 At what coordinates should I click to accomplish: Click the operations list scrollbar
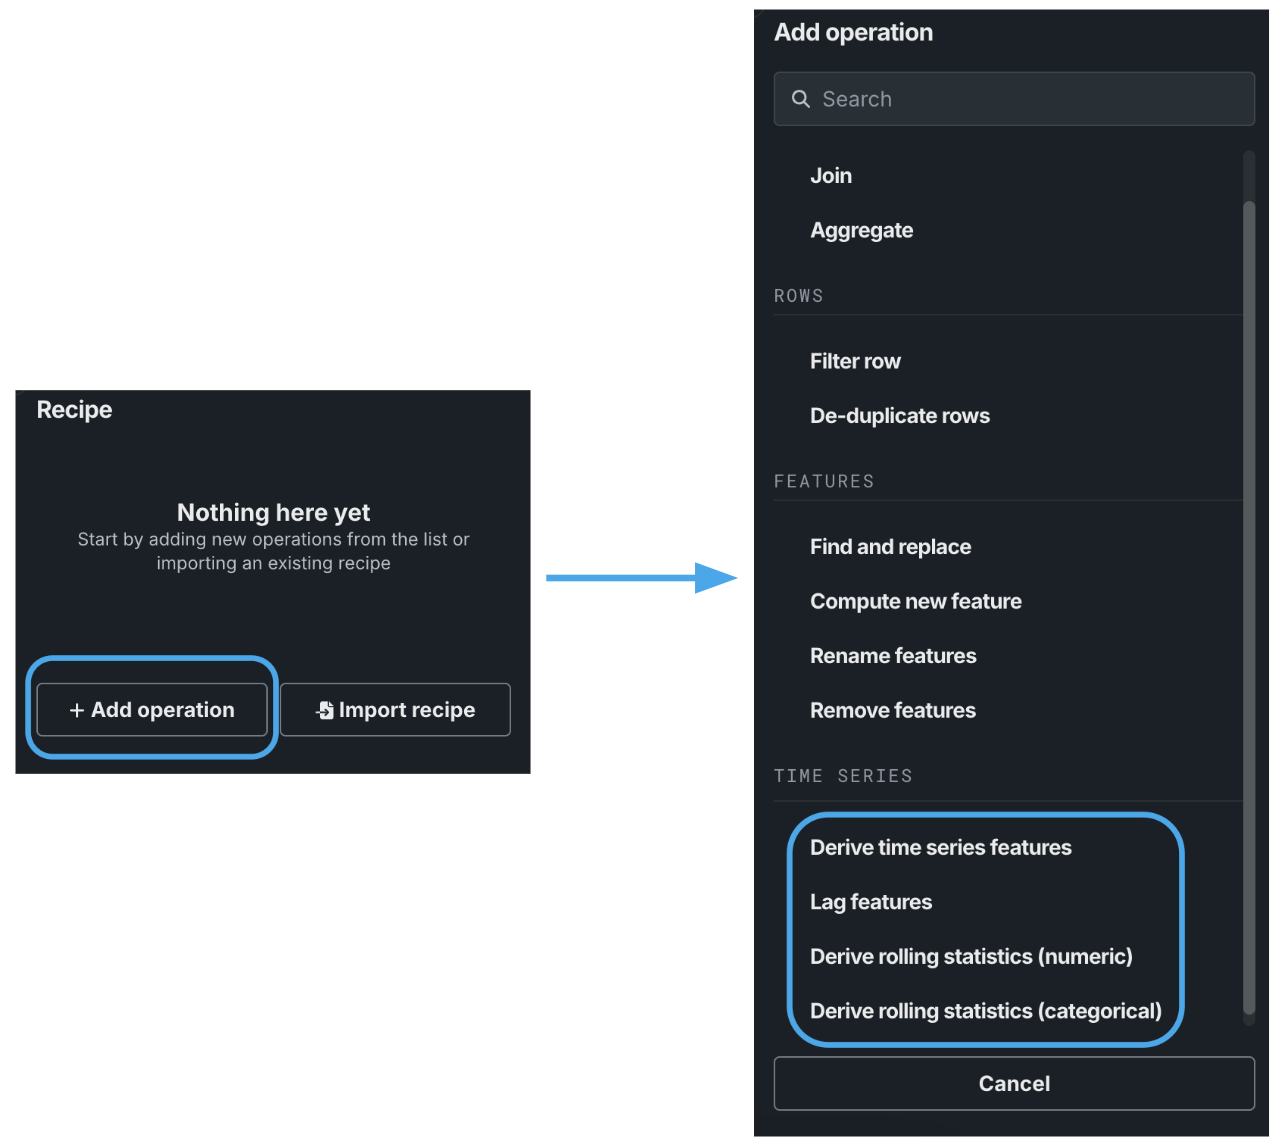tap(1248, 600)
